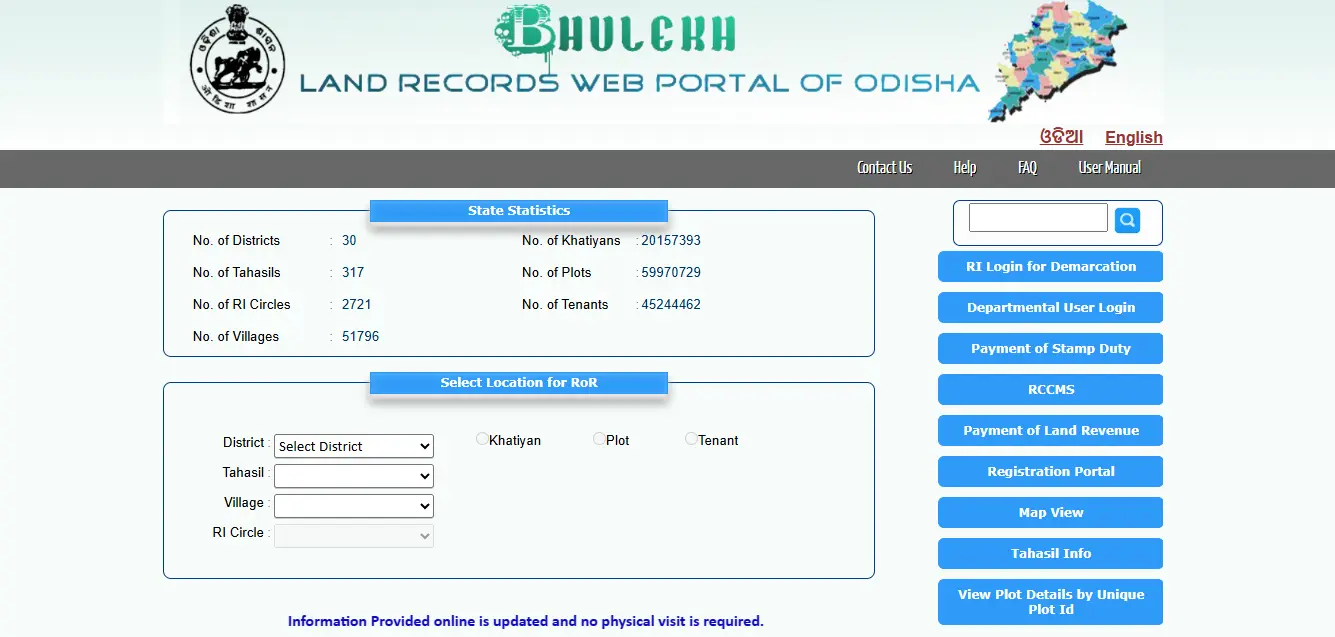1335x637 pixels.
Task: Click the No. of Districts label
Action: [236, 241]
